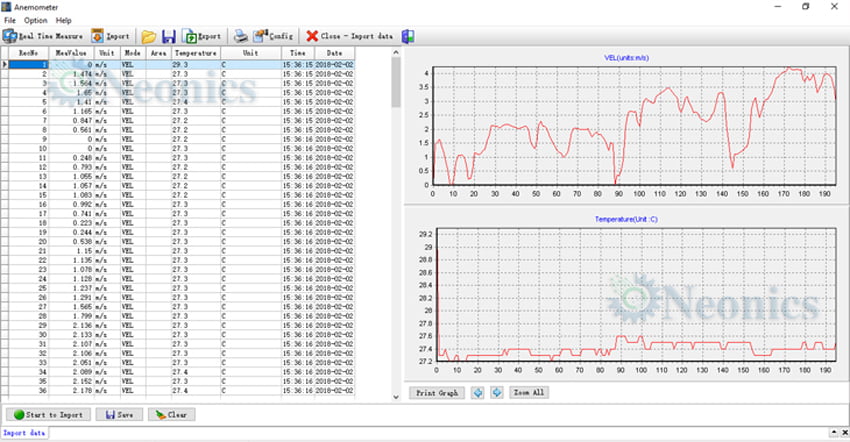The image size is (850, 442).
Task: Click the Save button at bottom
Action: click(x=119, y=414)
